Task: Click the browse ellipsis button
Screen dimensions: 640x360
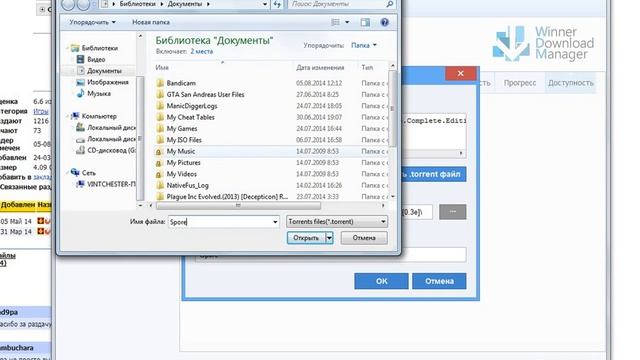Action: point(453,212)
